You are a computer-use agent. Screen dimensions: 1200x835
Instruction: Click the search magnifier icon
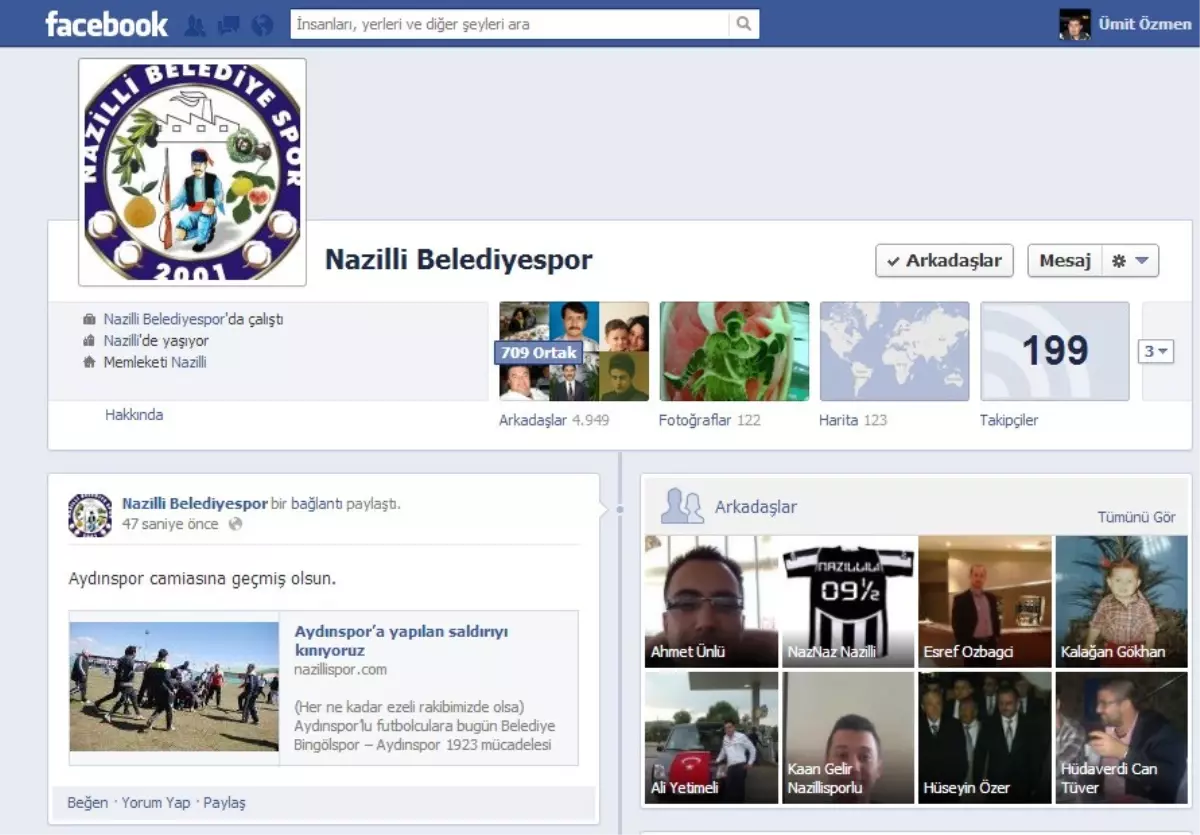744,24
